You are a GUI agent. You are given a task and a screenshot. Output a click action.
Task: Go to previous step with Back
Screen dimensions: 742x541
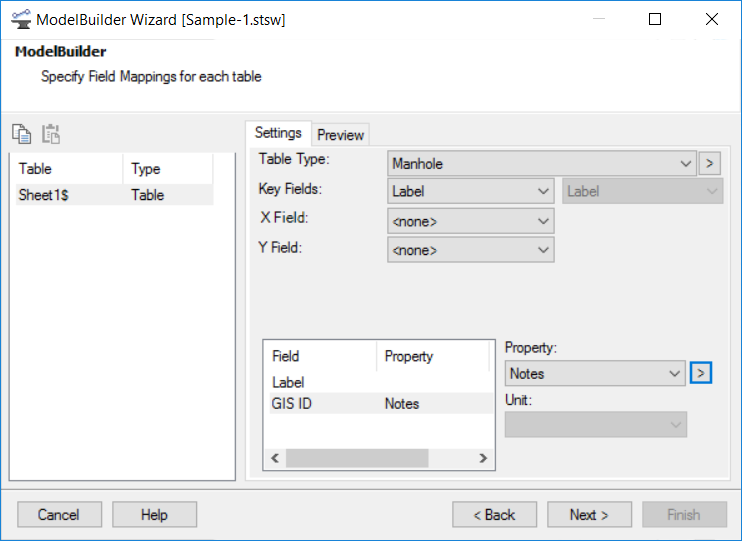(495, 514)
